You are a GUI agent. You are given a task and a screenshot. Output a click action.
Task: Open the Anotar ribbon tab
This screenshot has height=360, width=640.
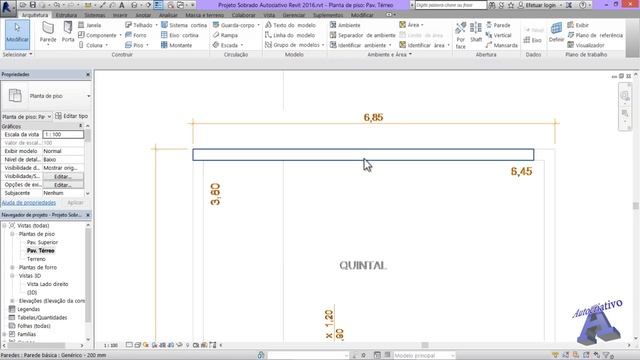coord(143,15)
